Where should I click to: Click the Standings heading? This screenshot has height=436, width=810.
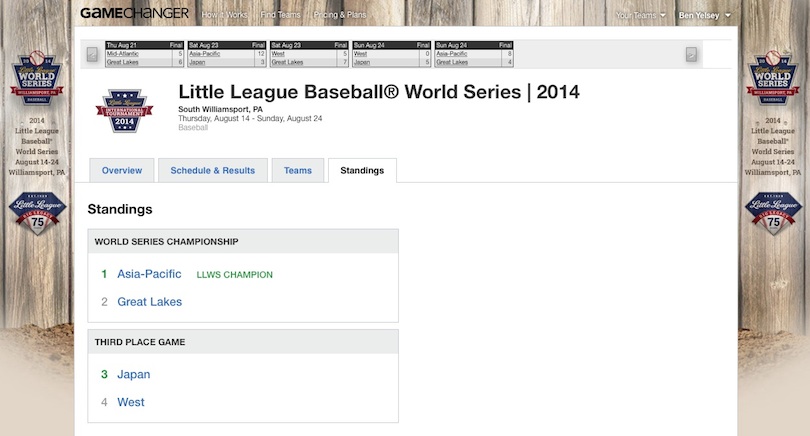pyautogui.click(x=120, y=209)
